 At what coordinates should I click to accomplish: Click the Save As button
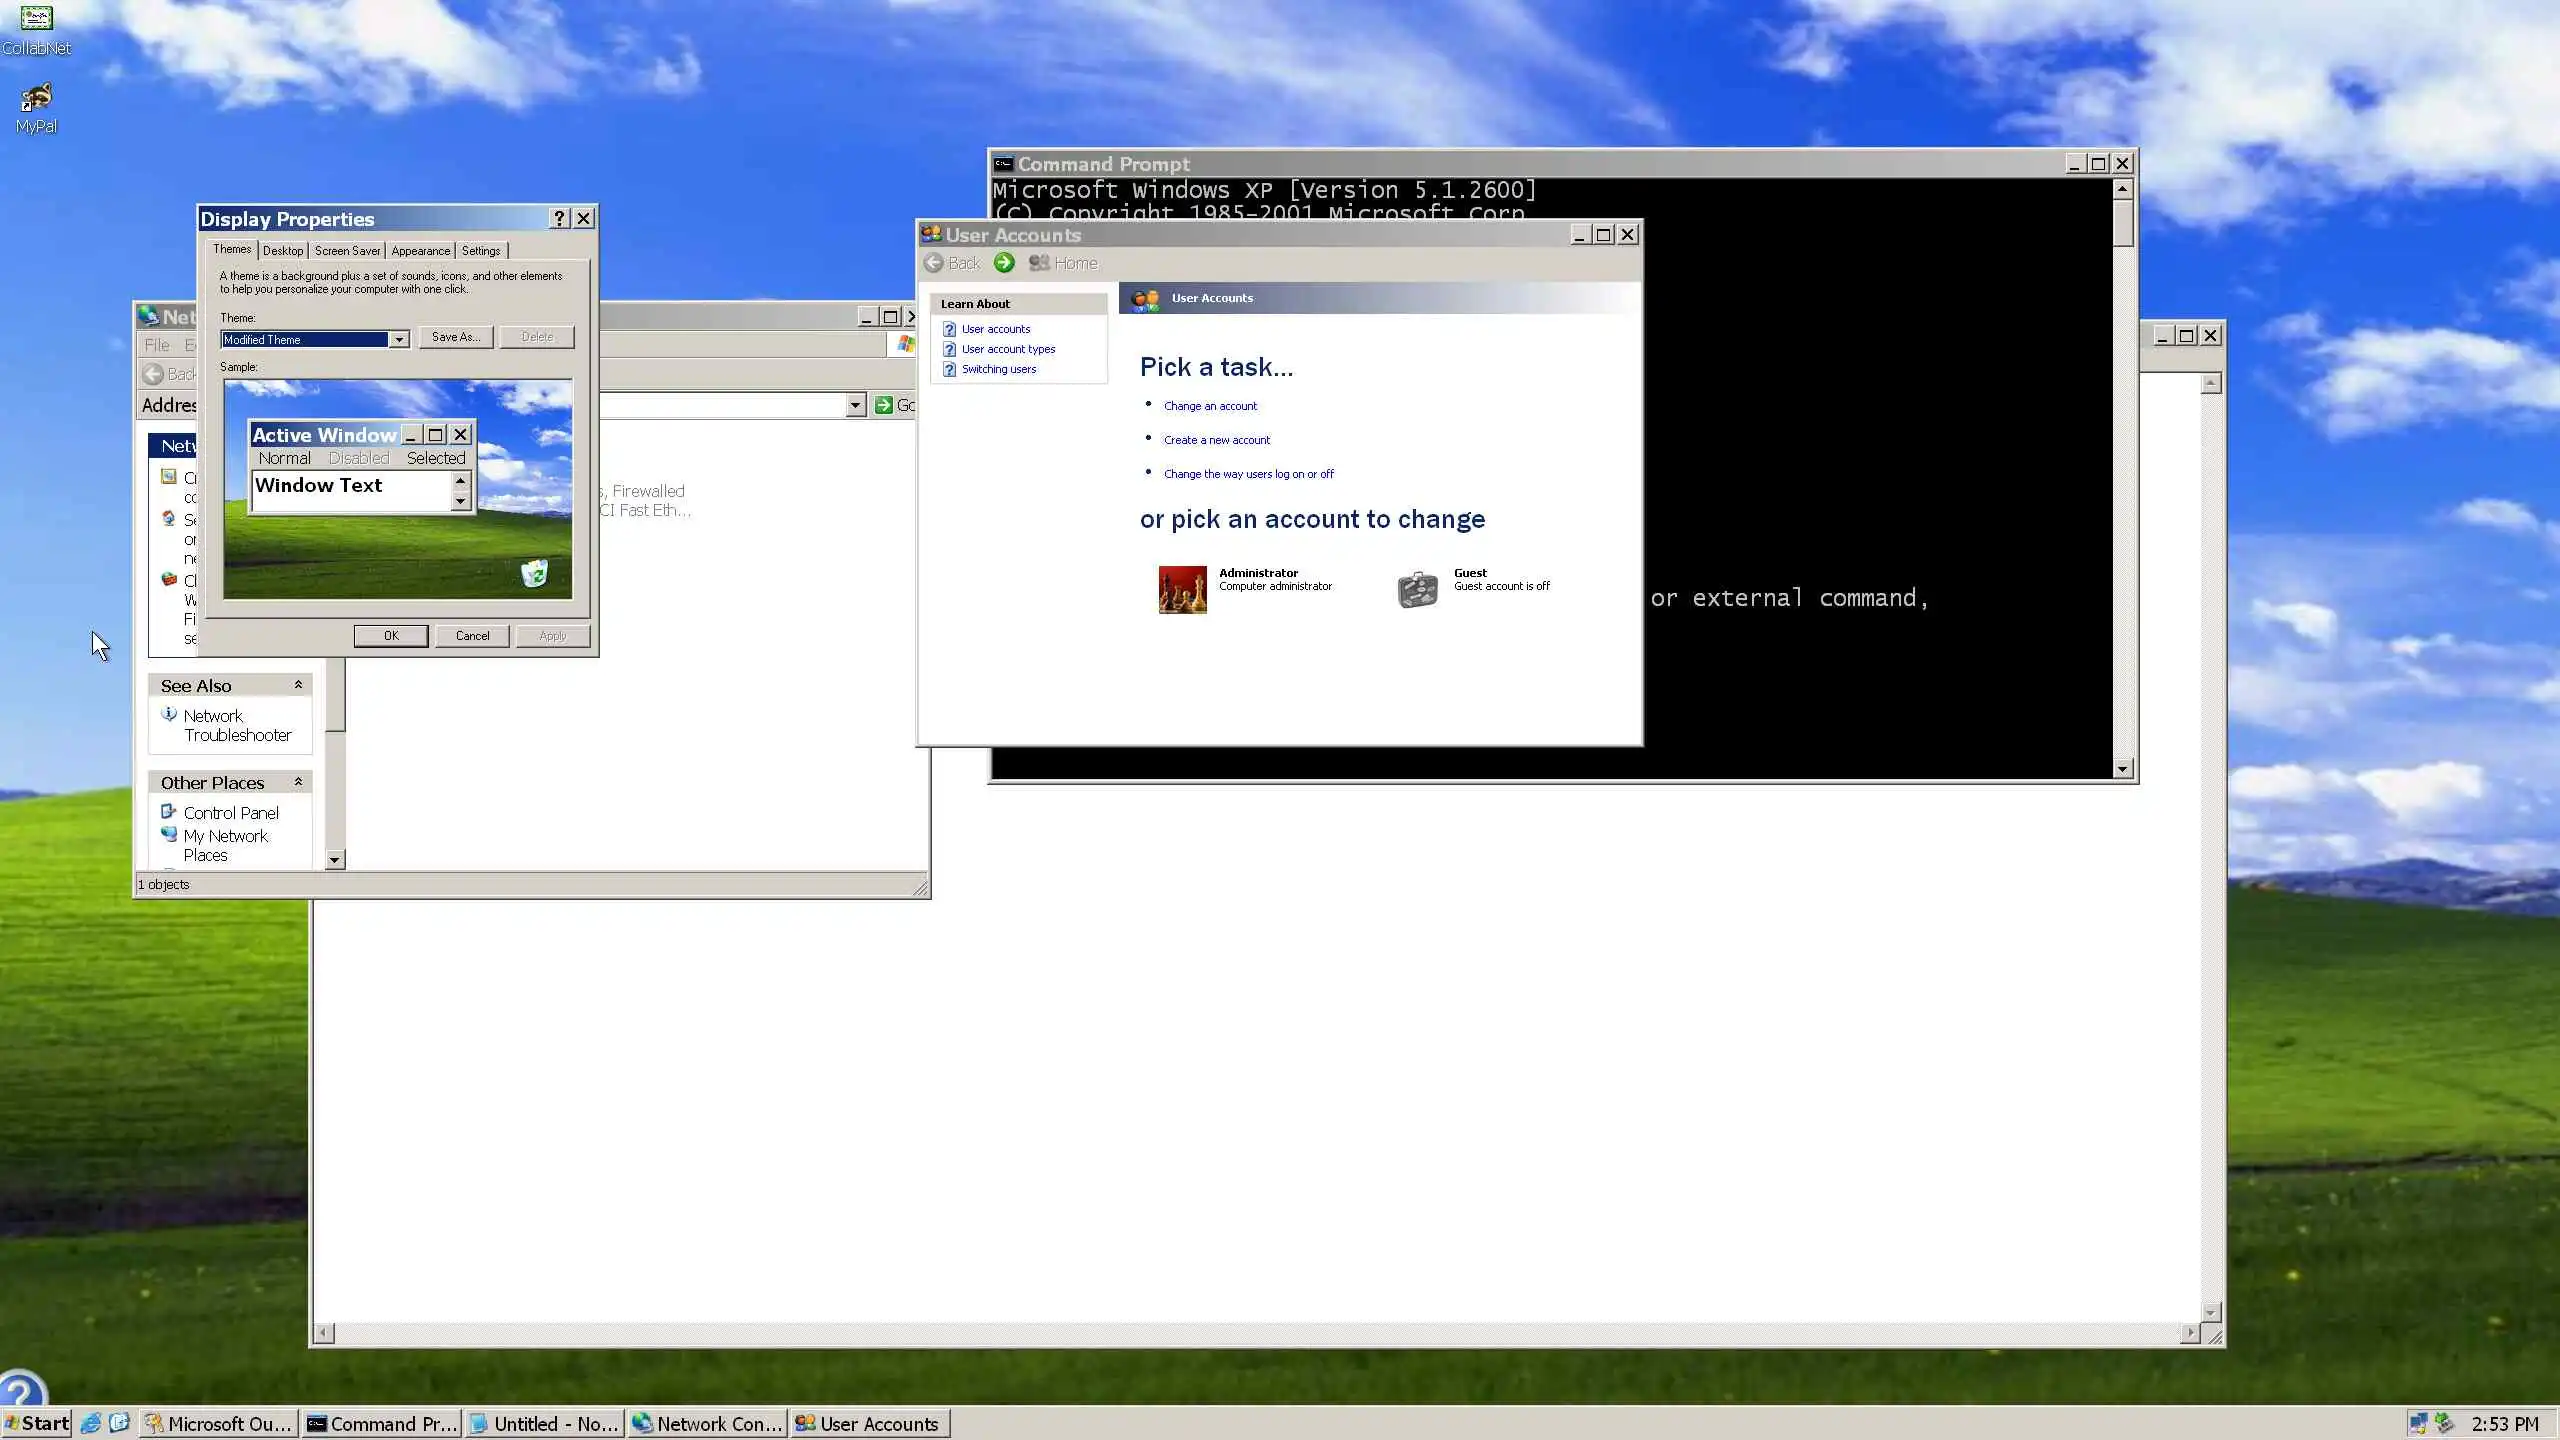click(x=455, y=337)
